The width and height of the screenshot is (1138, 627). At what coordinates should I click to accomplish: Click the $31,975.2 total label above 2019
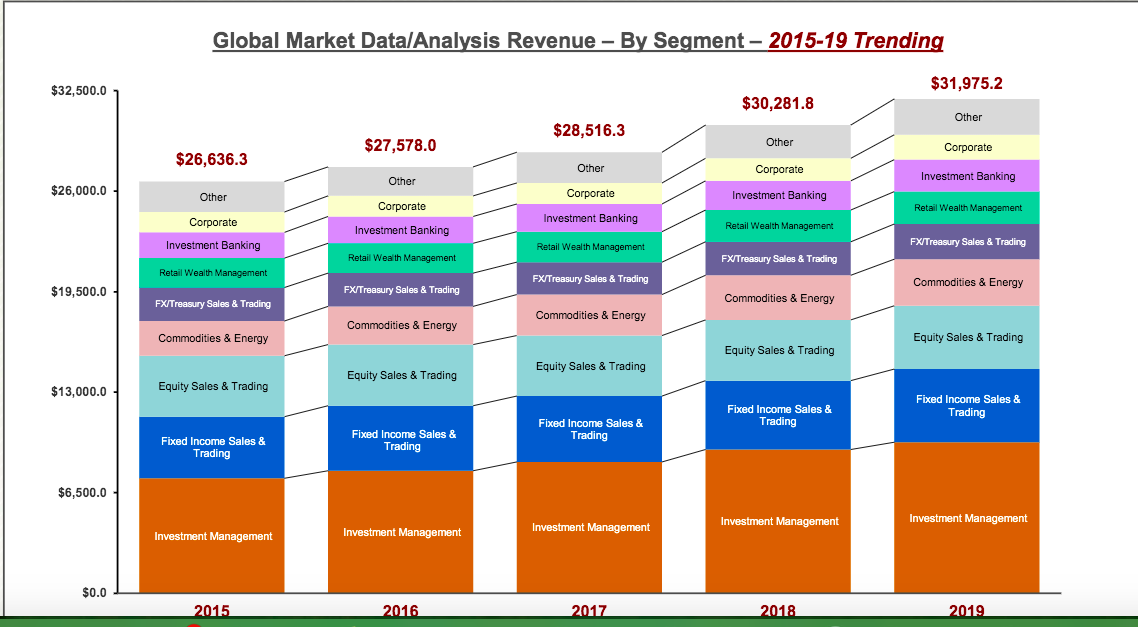tap(967, 83)
